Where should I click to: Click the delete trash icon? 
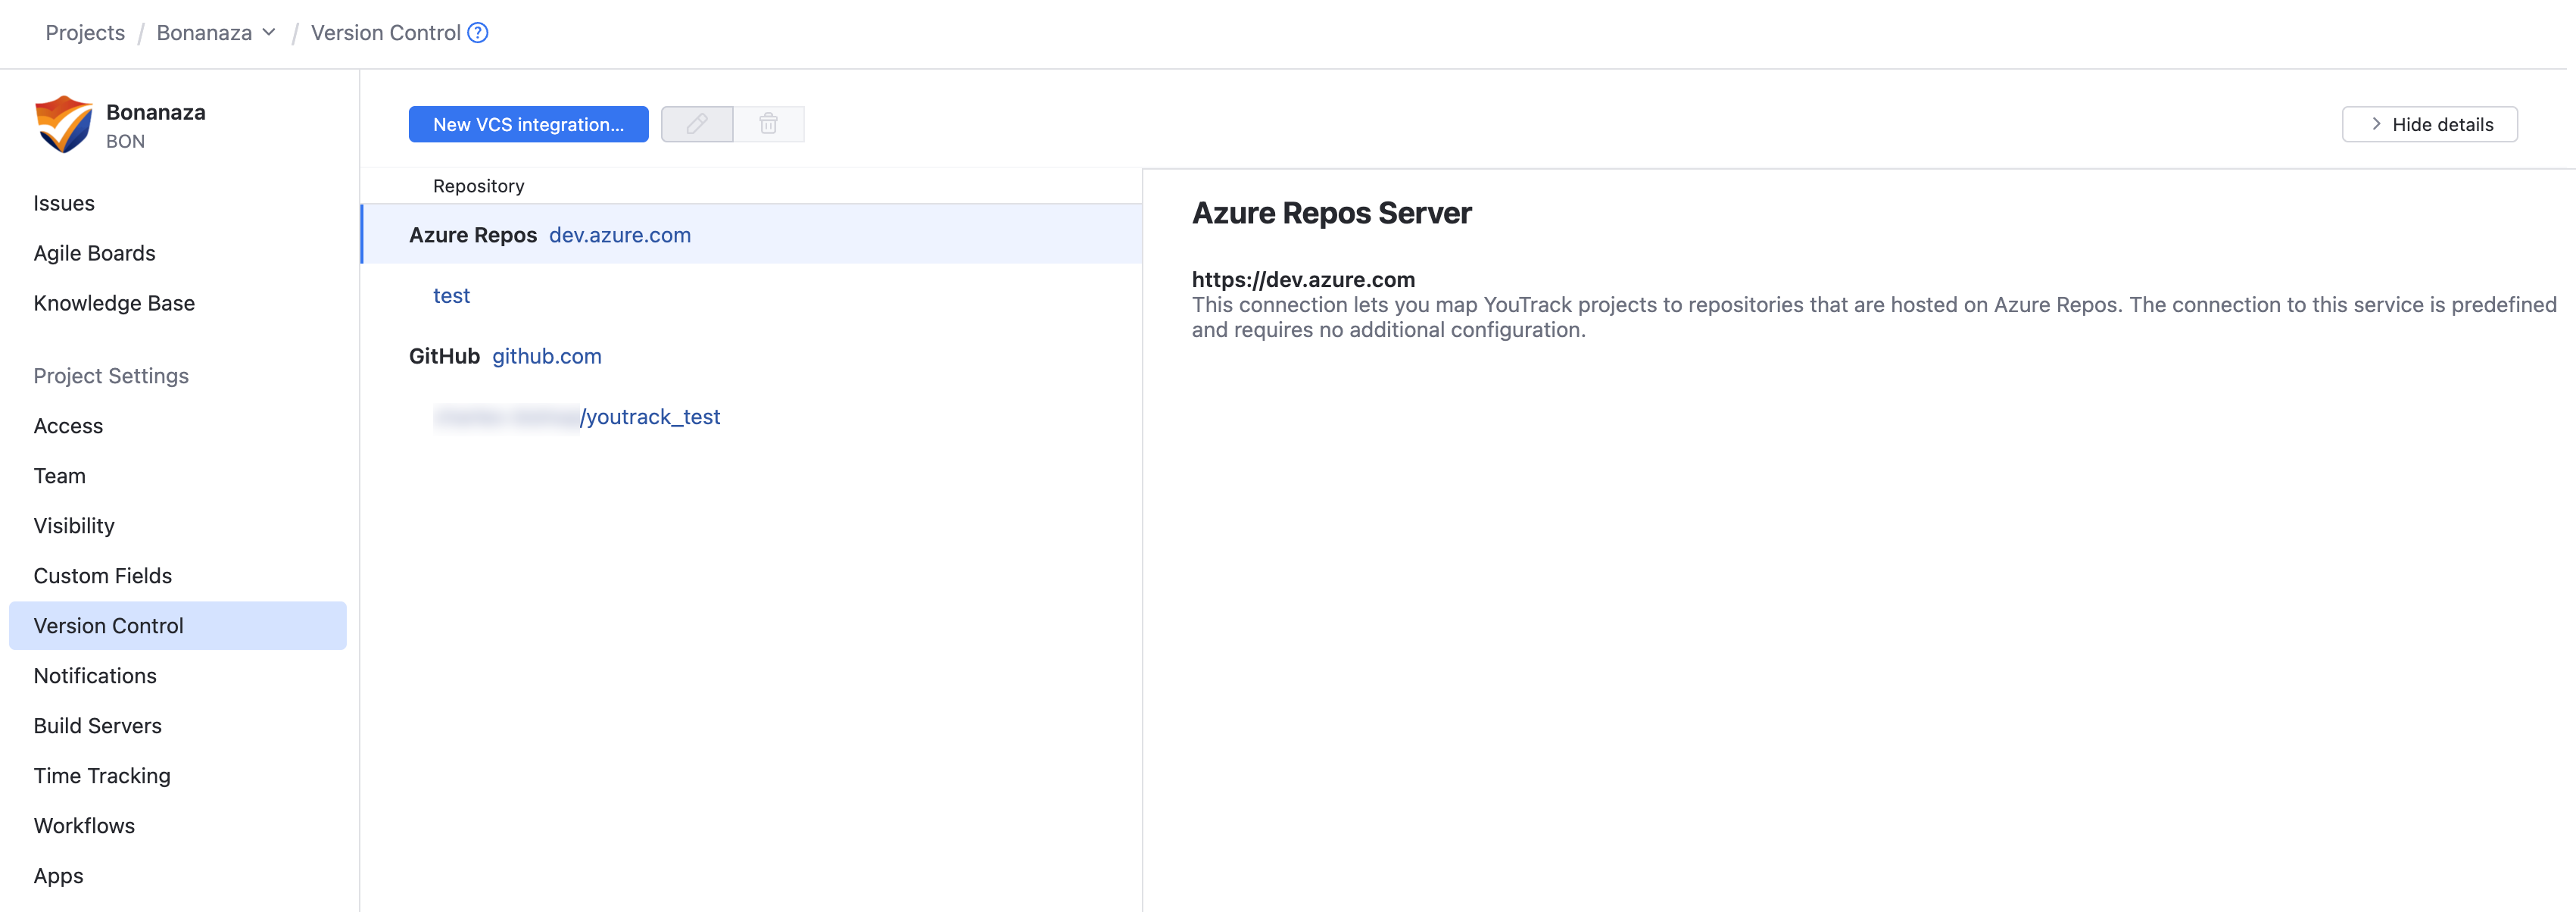pyautogui.click(x=768, y=124)
